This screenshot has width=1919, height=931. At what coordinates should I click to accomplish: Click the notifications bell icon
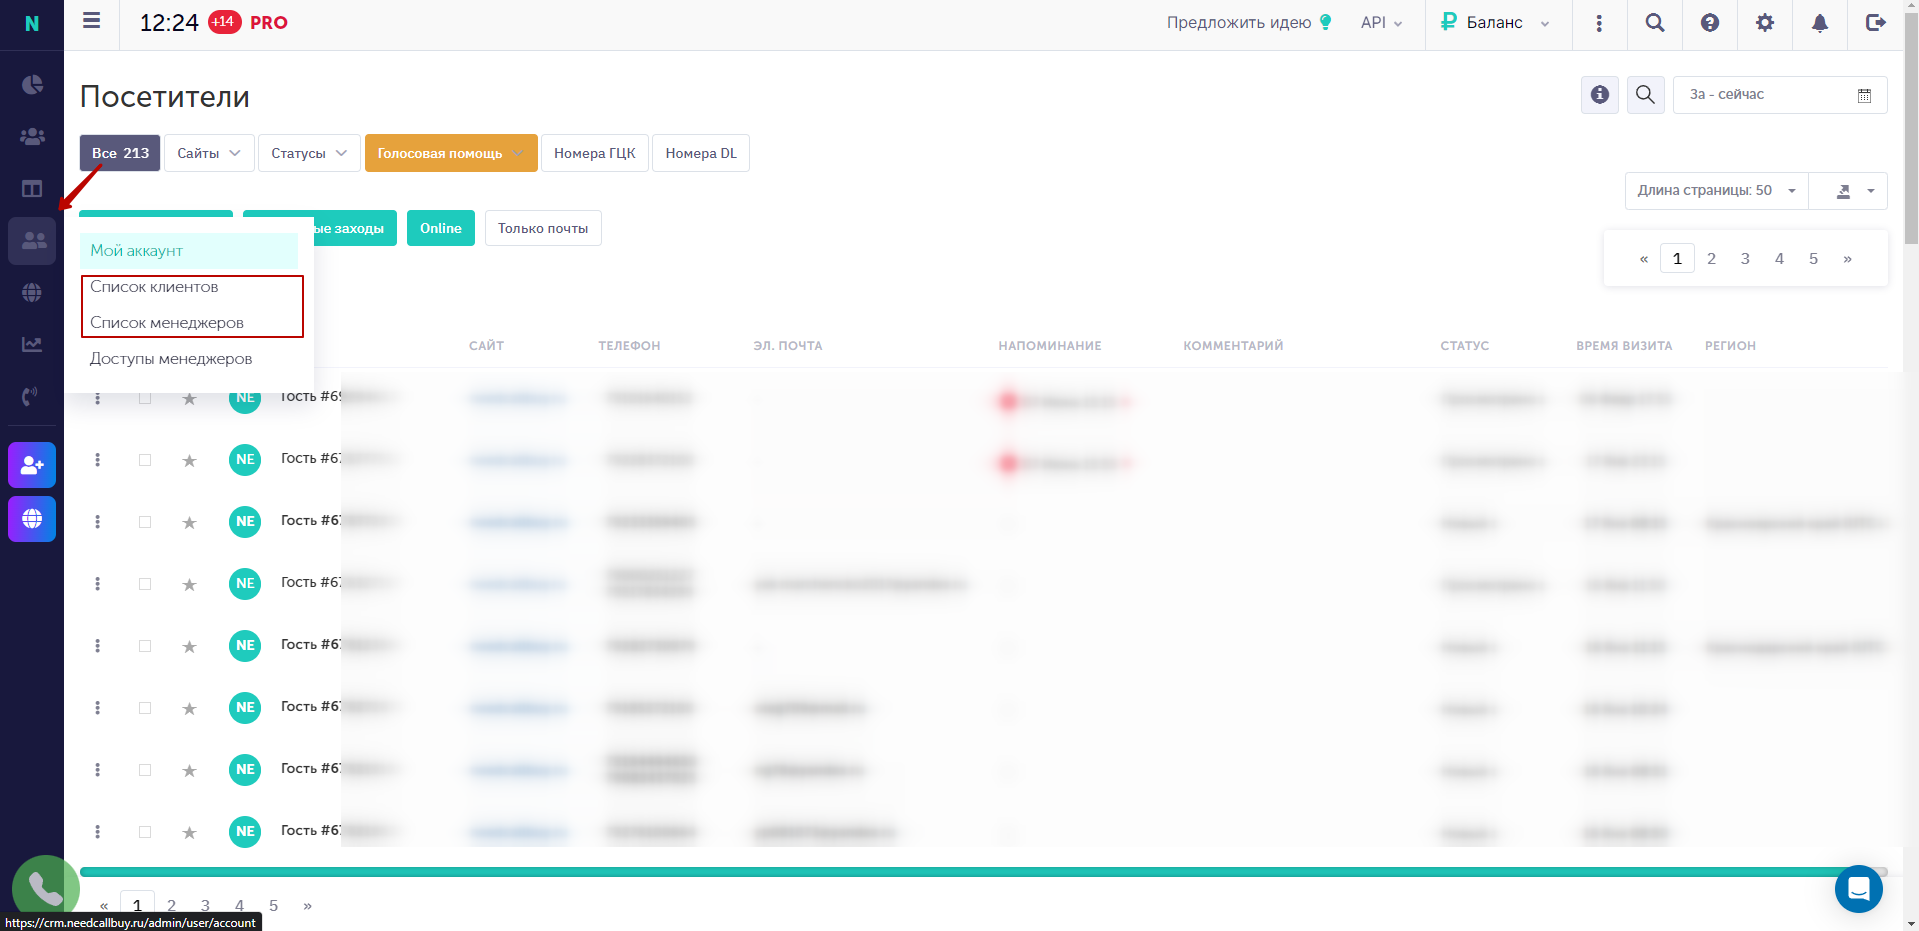[x=1820, y=23]
